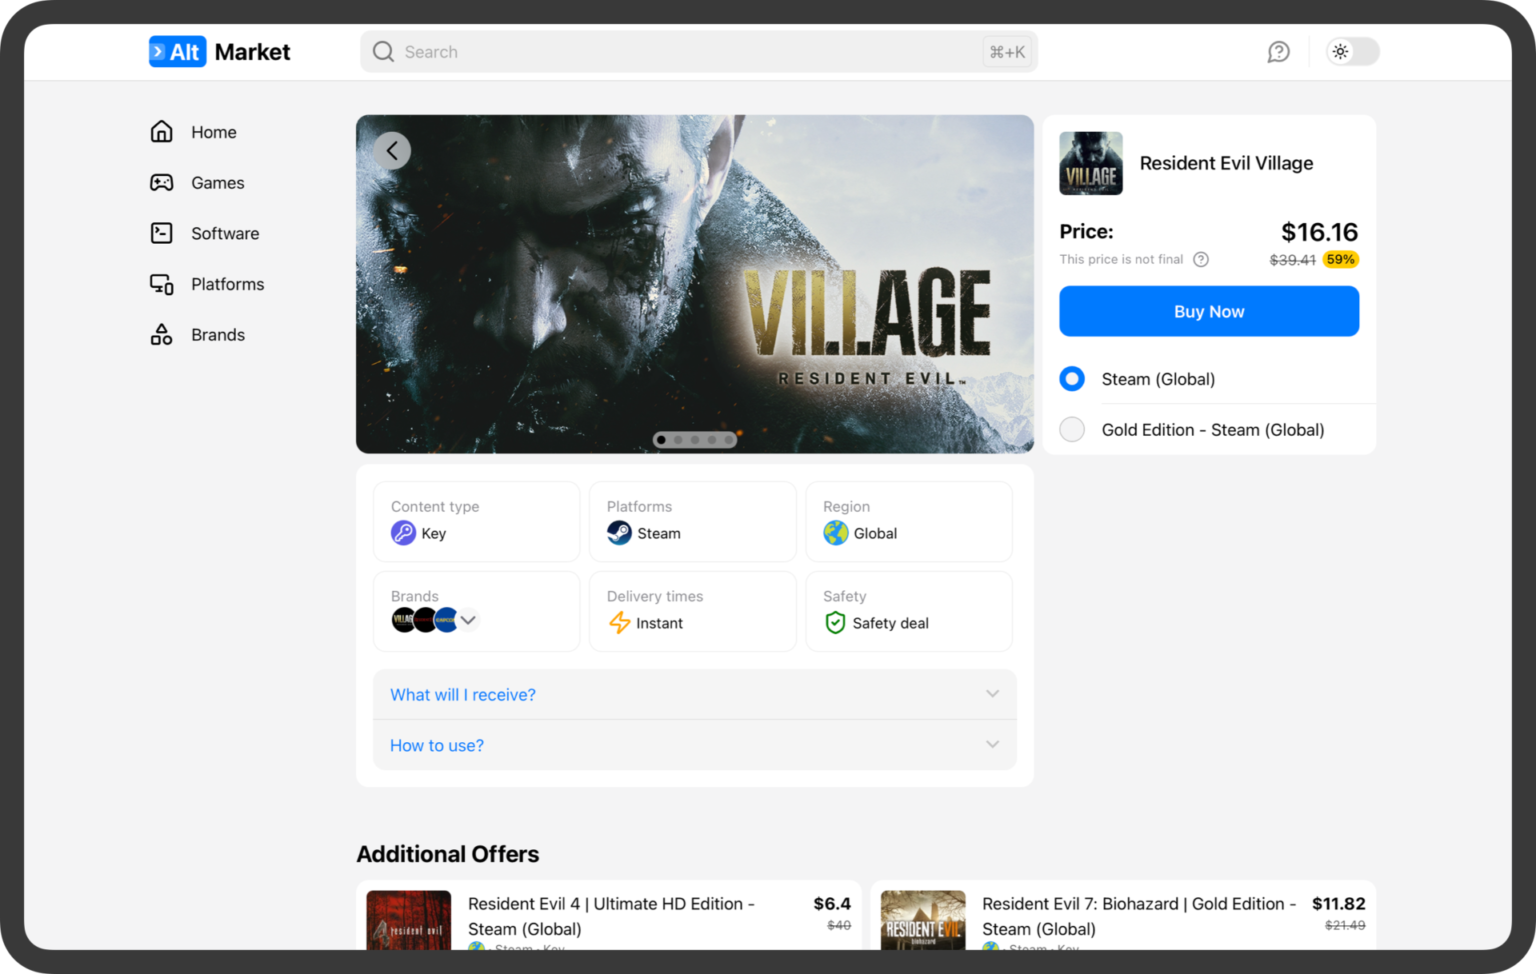
Task: Click 'This price is not final' text
Action: (1121, 260)
